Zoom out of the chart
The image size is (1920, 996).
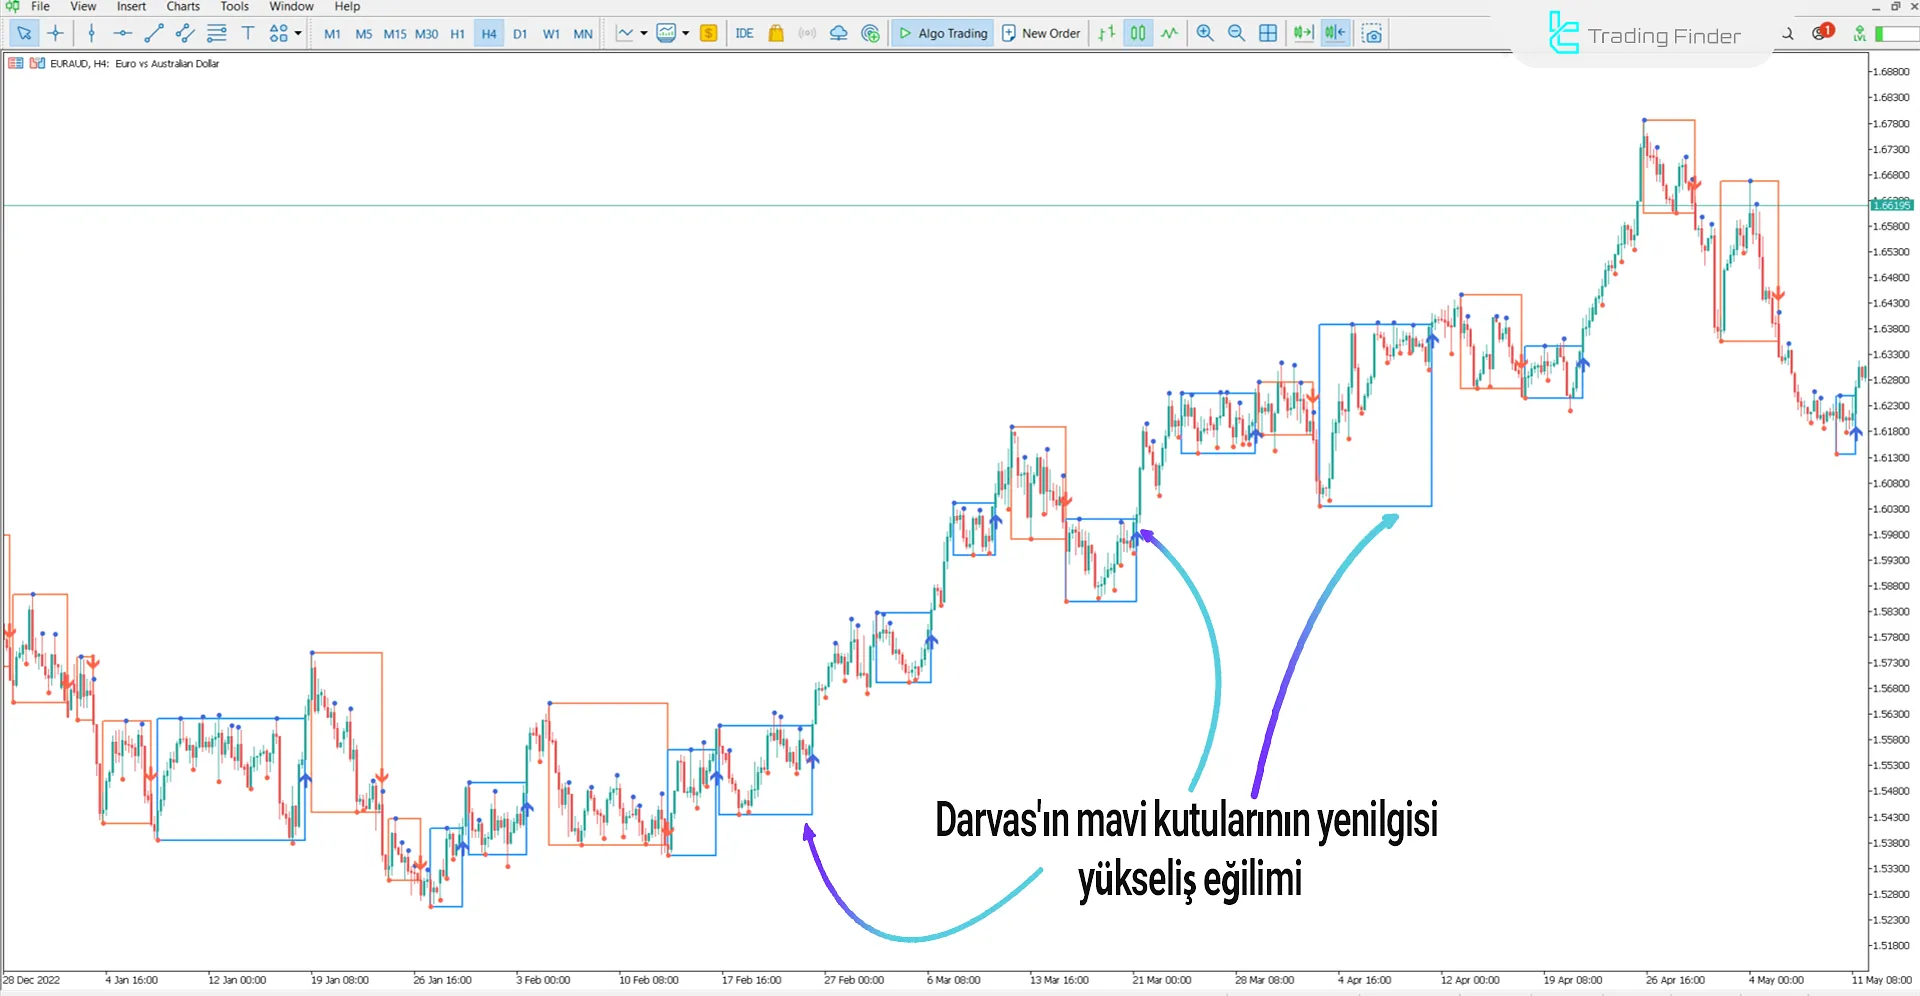tap(1236, 33)
